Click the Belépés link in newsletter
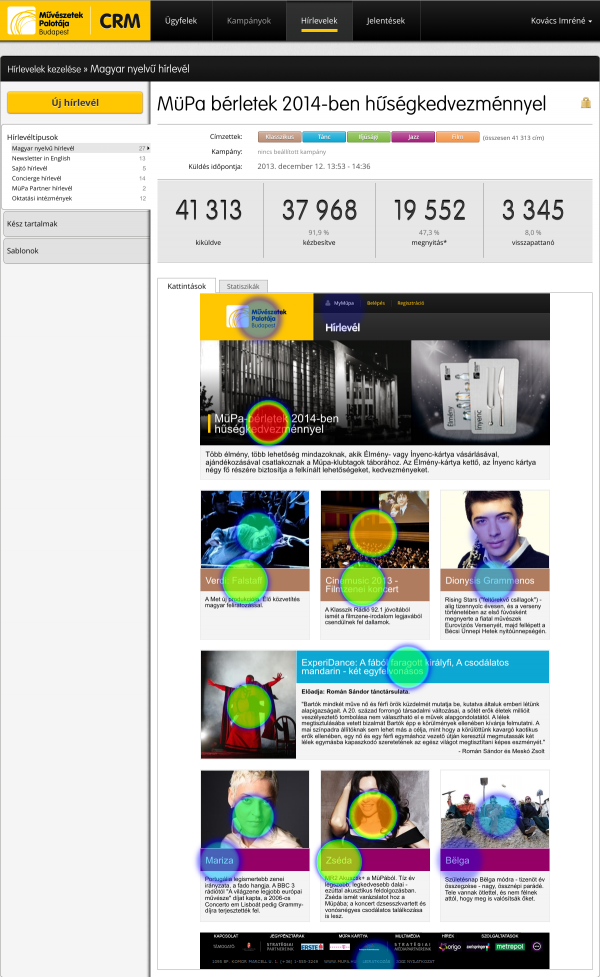 tap(376, 303)
